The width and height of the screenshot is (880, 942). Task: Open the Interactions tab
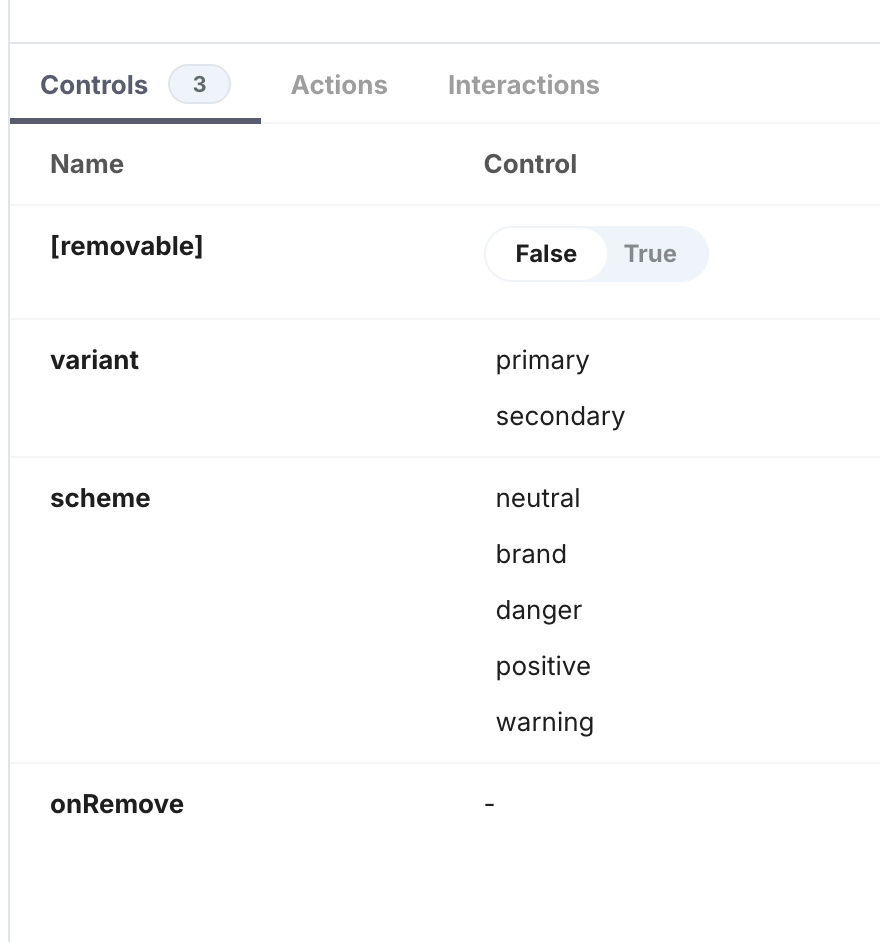coord(523,85)
